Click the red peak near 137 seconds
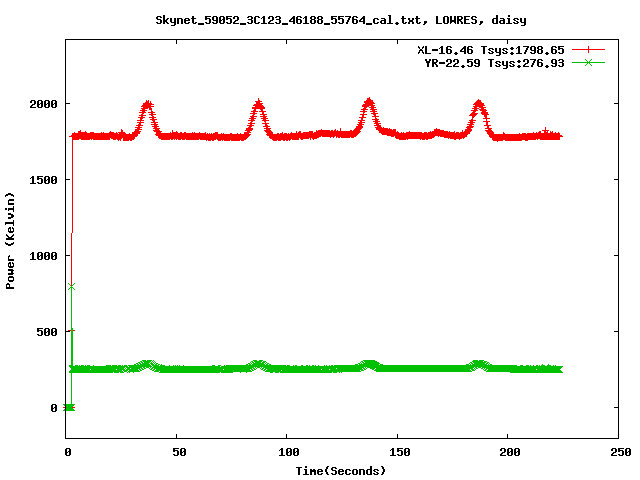Image resolution: width=640 pixels, height=480 pixels. pyautogui.click(x=369, y=102)
